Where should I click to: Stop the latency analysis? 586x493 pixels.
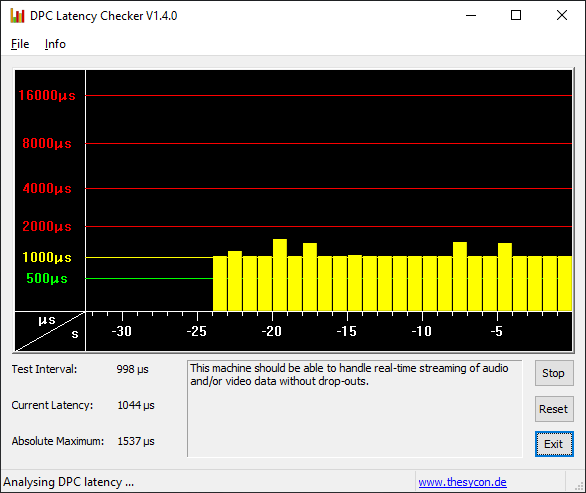click(554, 373)
